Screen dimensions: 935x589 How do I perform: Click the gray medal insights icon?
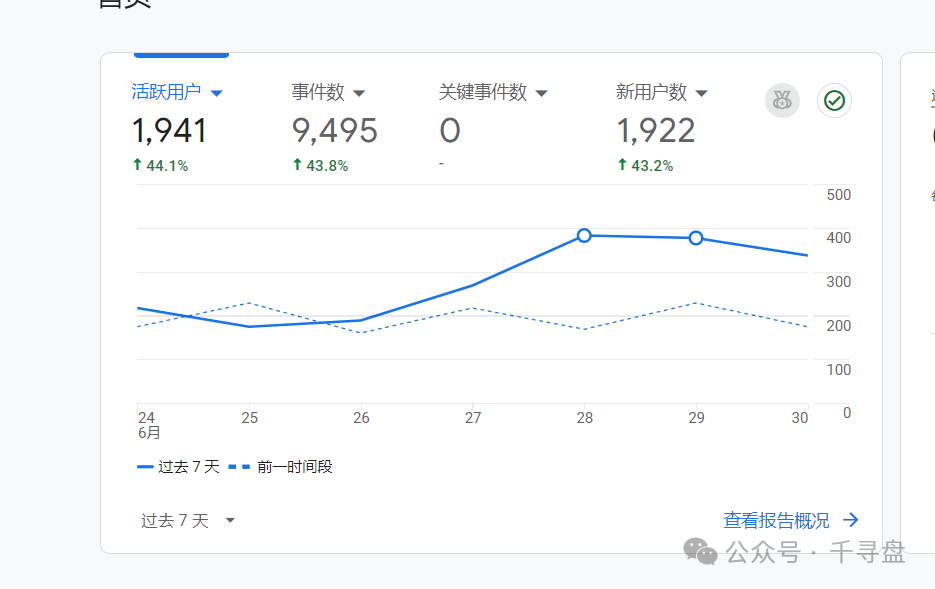point(782,100)
